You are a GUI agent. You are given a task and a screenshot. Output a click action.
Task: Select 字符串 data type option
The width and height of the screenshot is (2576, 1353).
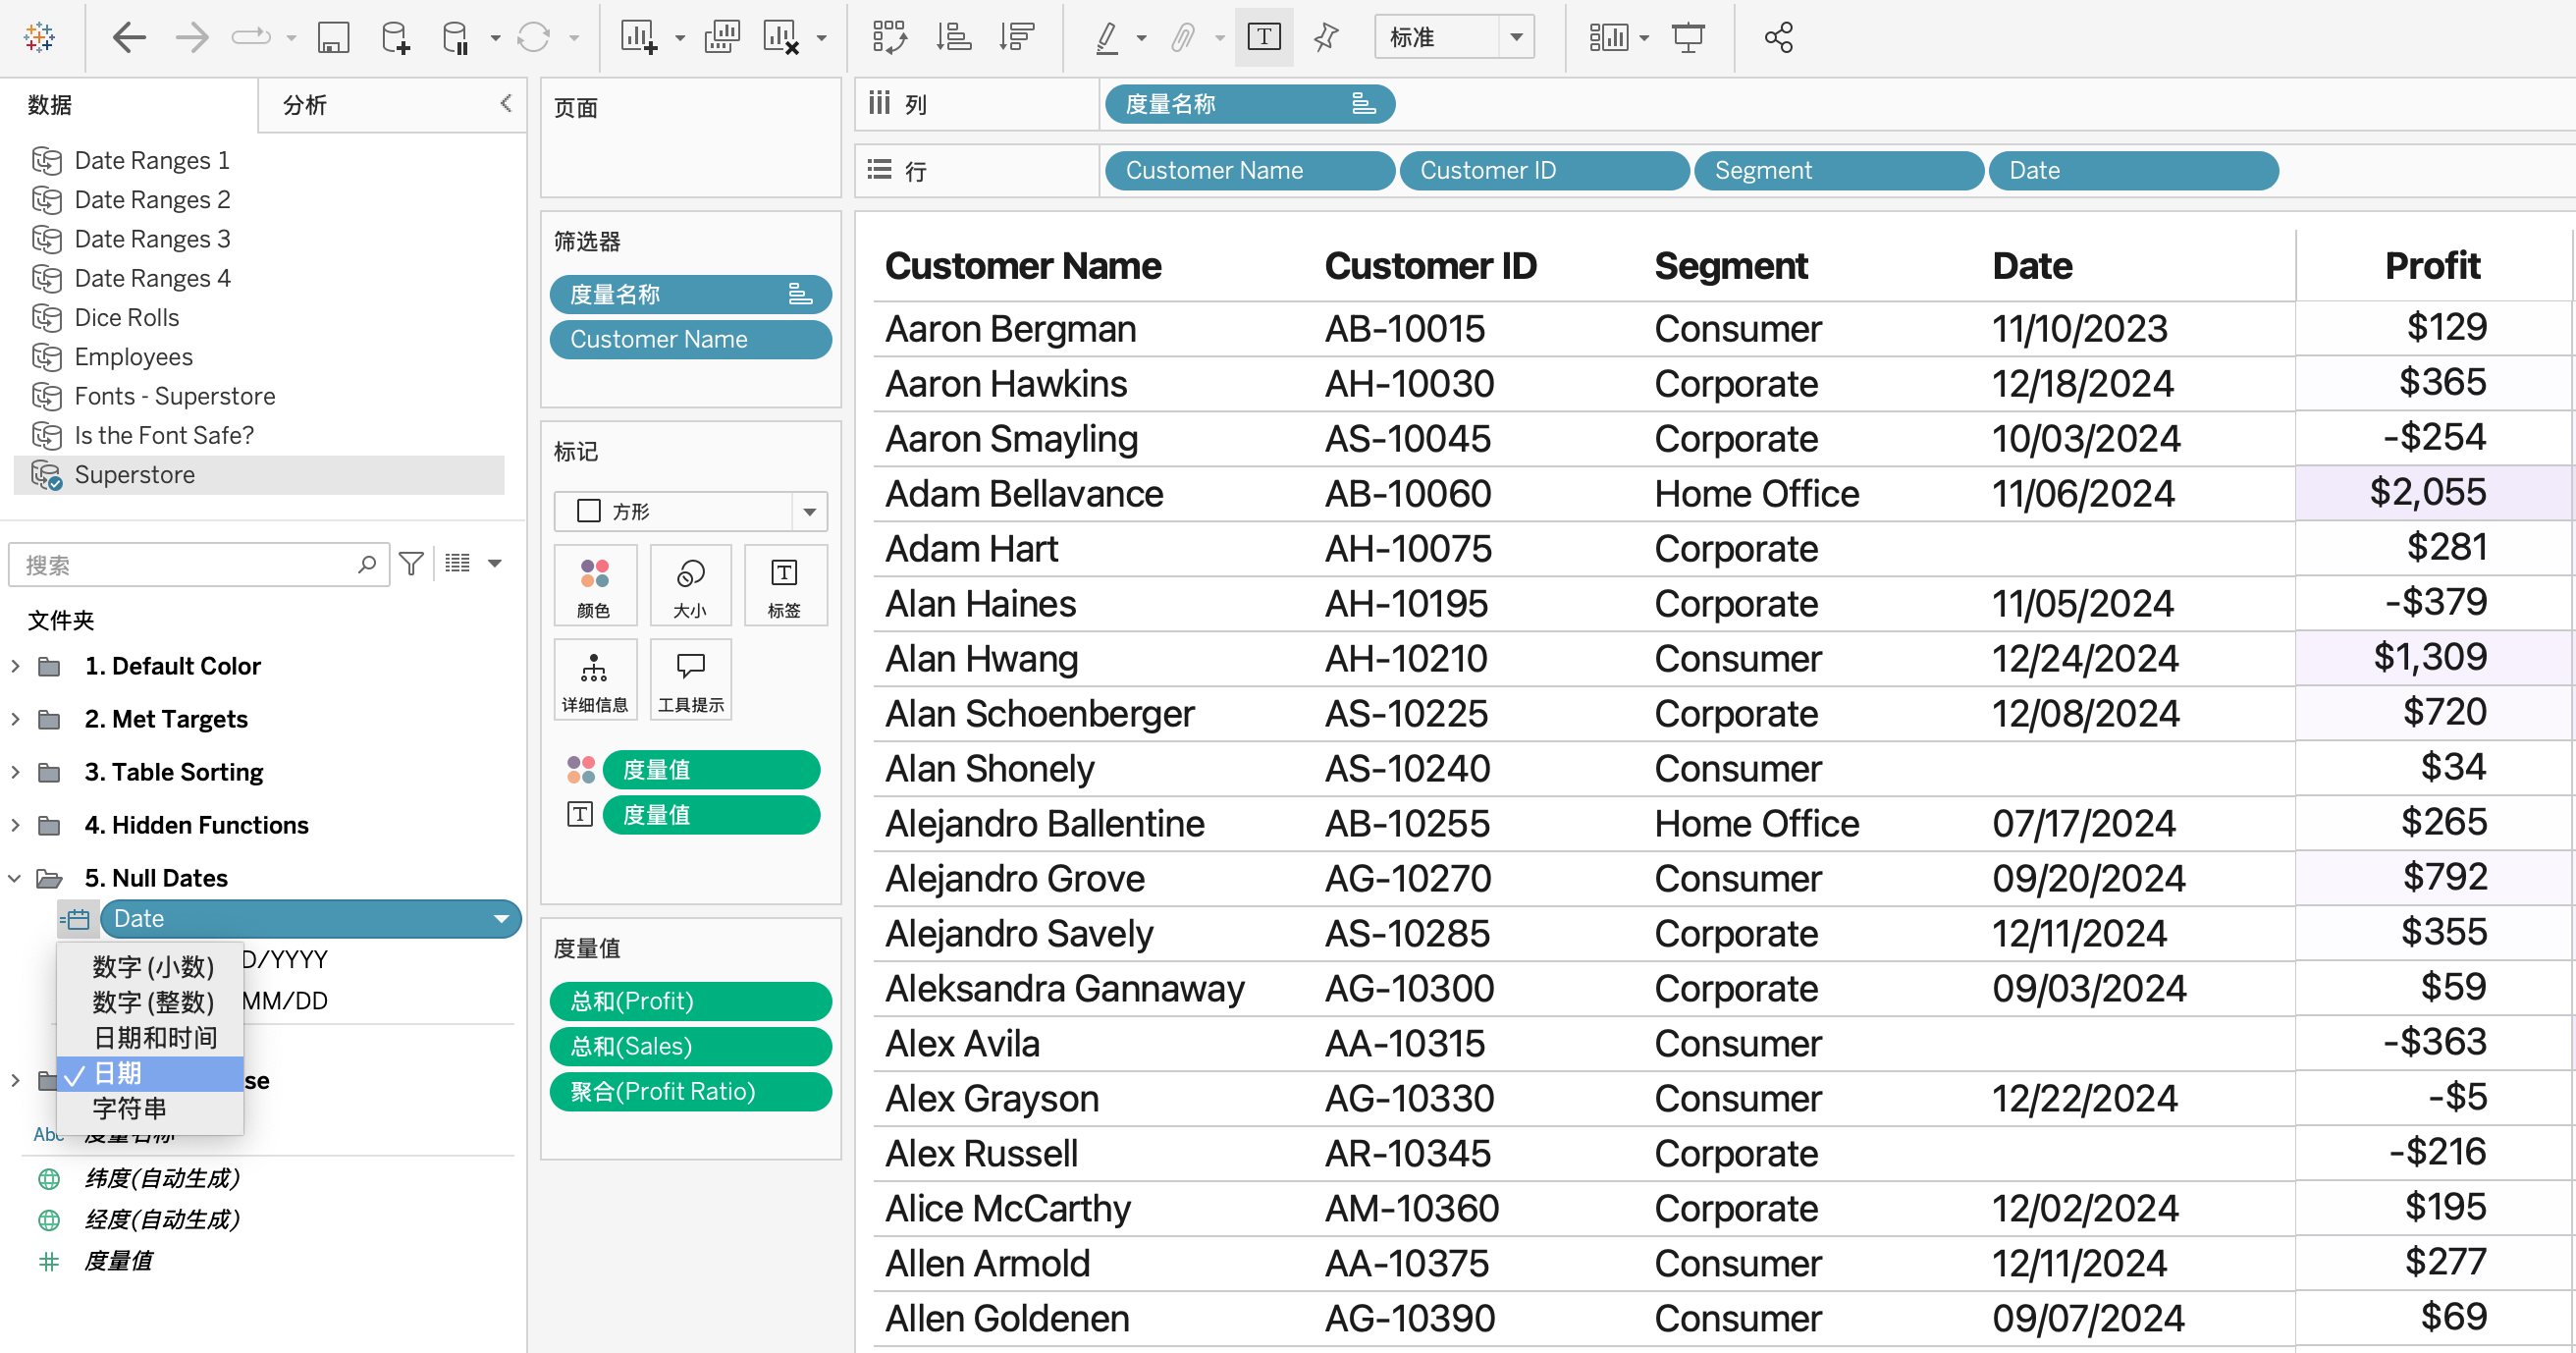[130, 1108]
